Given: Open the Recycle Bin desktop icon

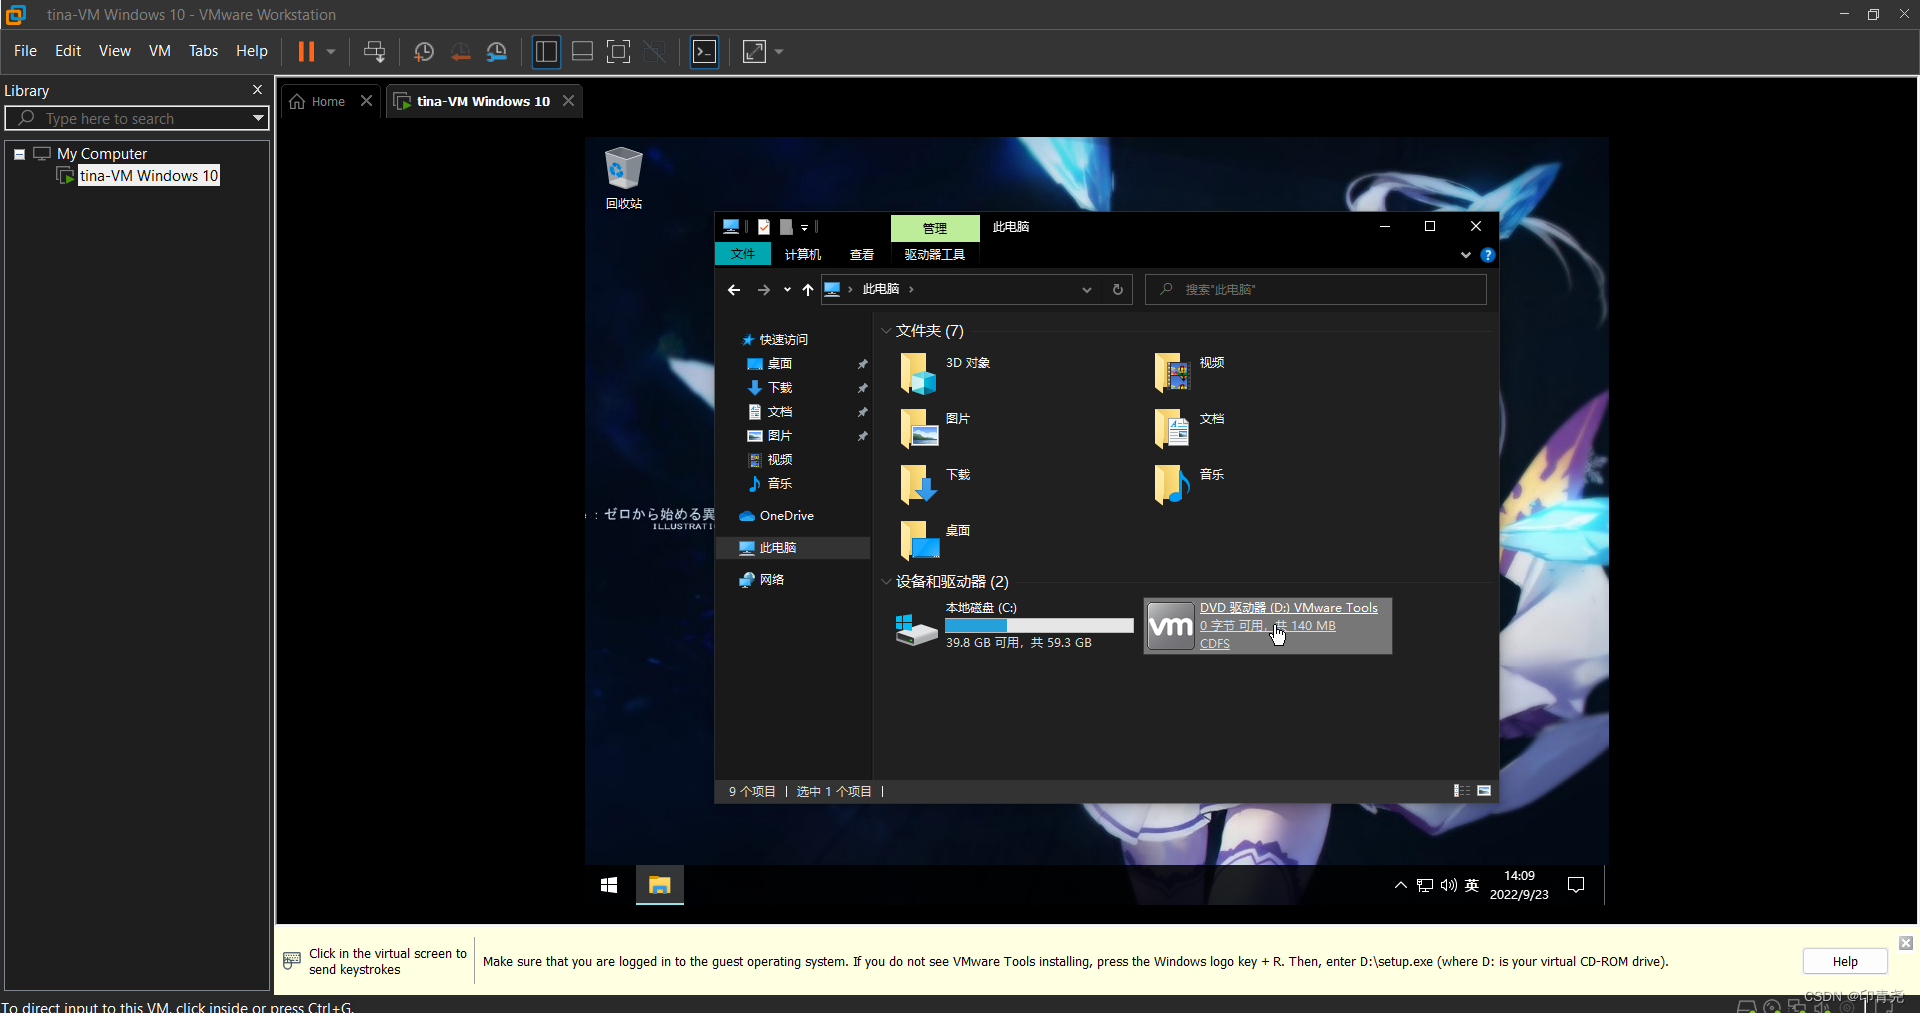Looking at the screenshot, I should coord(624,178).
